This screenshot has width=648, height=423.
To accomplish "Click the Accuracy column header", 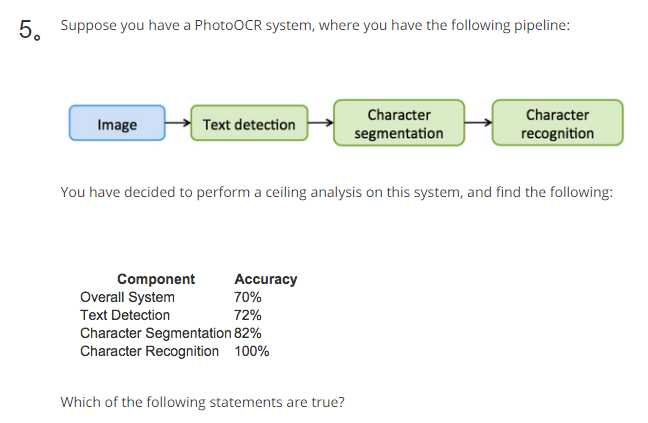I will (x=266, y=279).
